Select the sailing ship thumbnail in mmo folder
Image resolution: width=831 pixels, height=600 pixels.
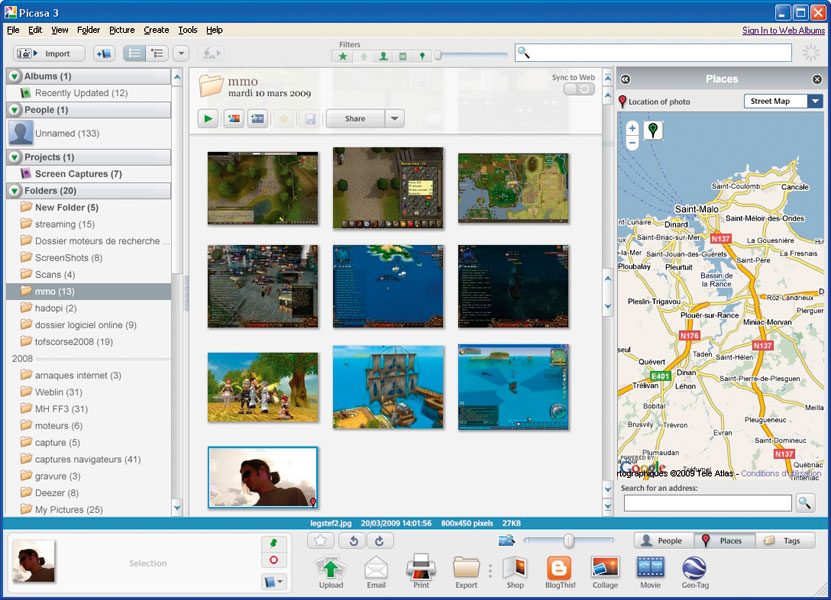tap(388, 387)
